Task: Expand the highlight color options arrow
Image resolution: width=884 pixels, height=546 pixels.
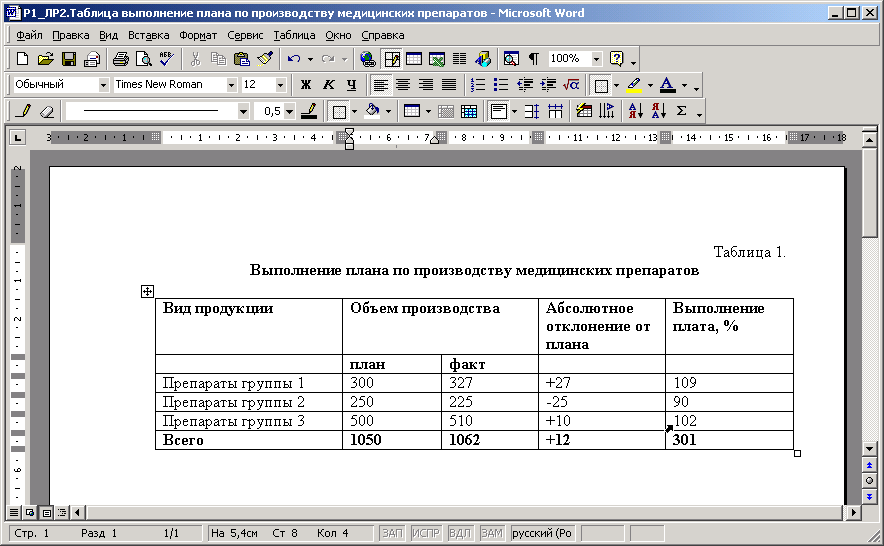Action: pyautogui.click(x=650, y=85)
